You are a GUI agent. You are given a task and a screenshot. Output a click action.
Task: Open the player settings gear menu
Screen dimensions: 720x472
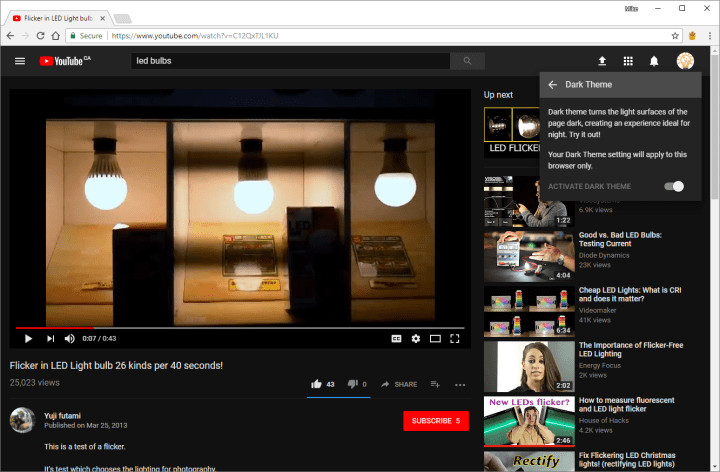point(416,338)
